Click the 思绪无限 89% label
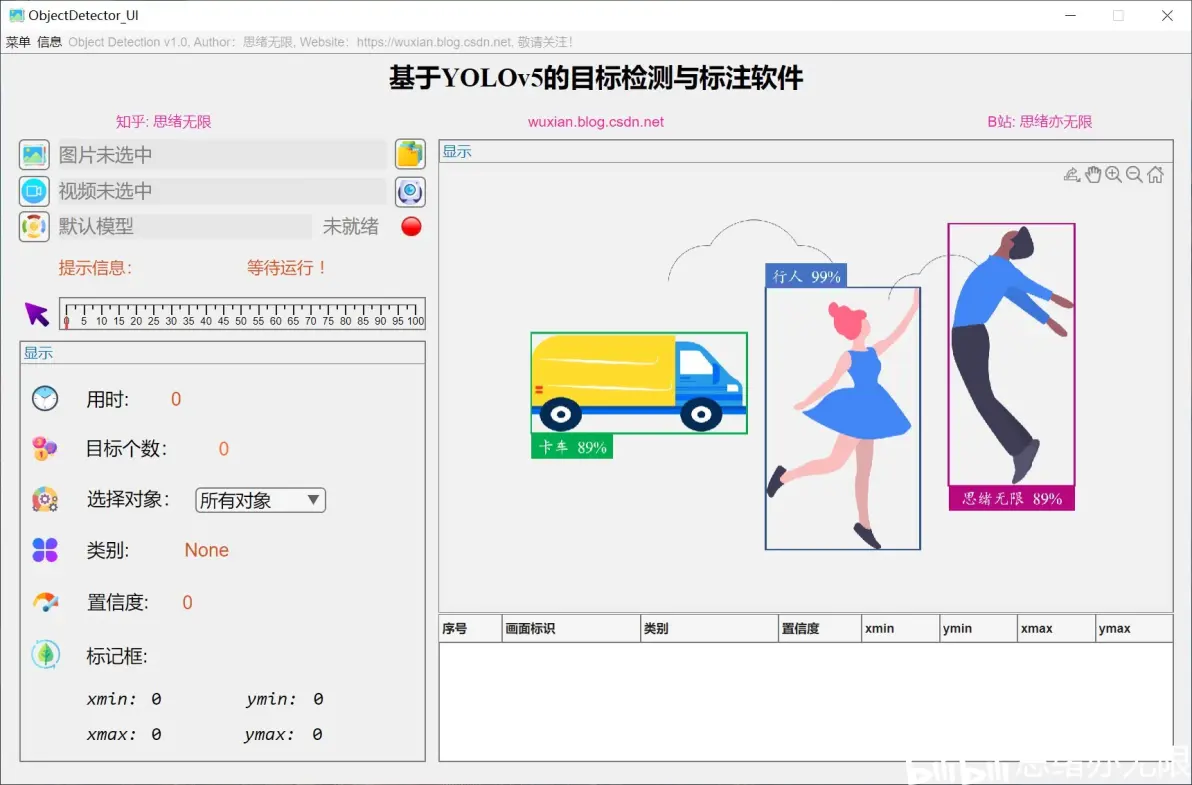Image resolution: width=1192 pixels, height=785 pixels. click(1012, 499)
